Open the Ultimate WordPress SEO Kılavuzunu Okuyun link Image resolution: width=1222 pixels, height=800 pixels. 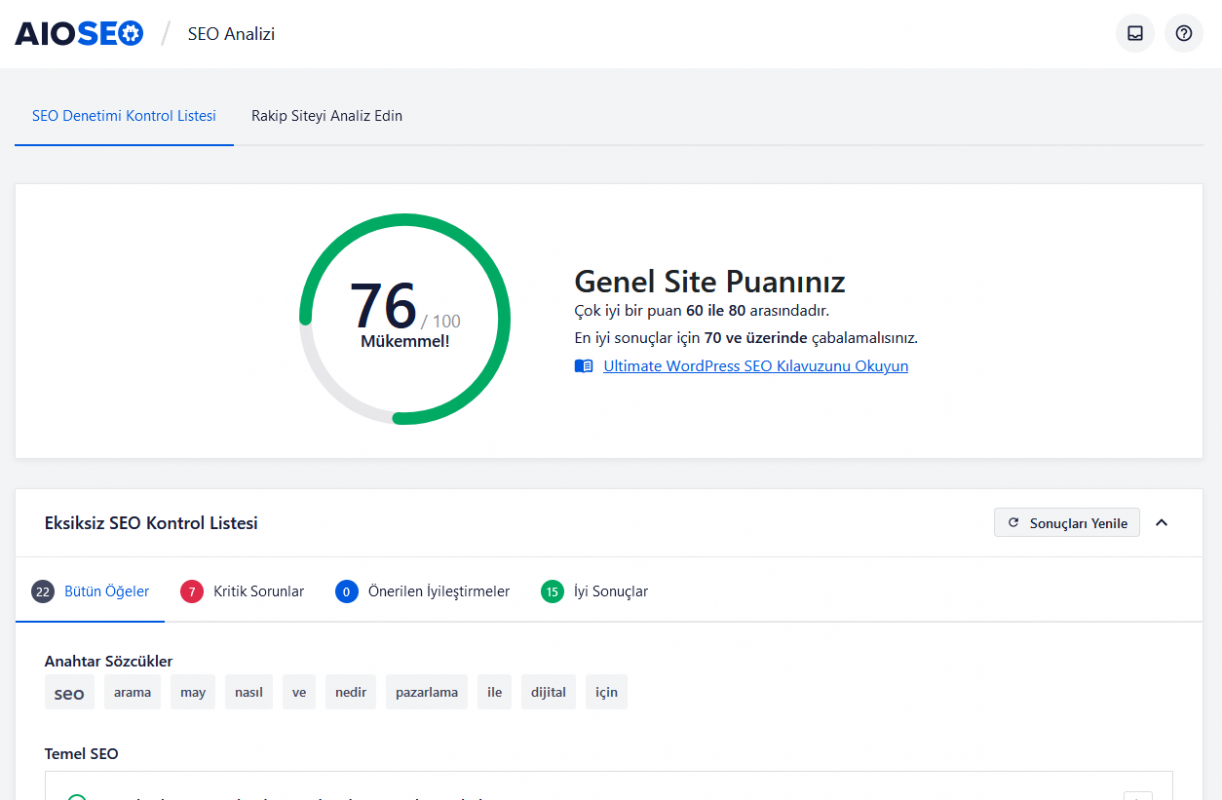pyautogui.click(x=755, y=365)
